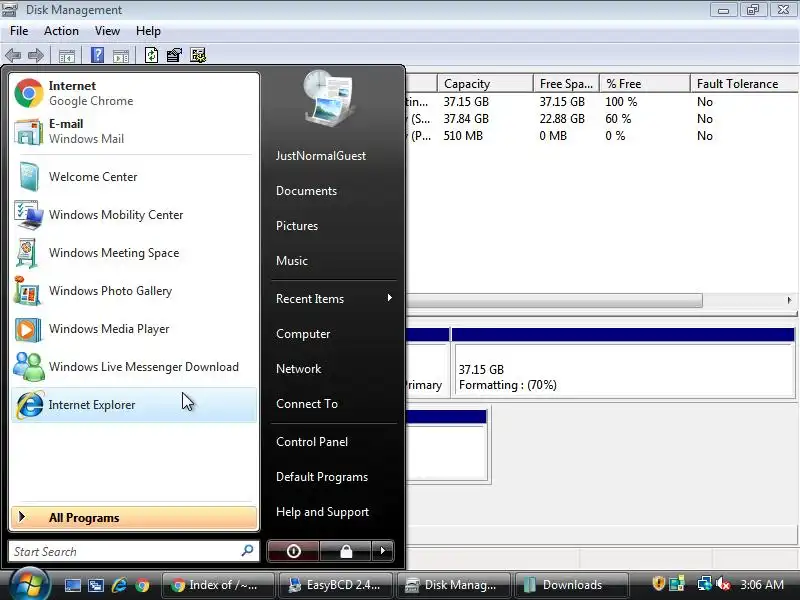This screenshot has height=600, width=800.
Task: Click Show Desktop in Quick Launch
Action: pyautogui.click(x=72, y=585)
